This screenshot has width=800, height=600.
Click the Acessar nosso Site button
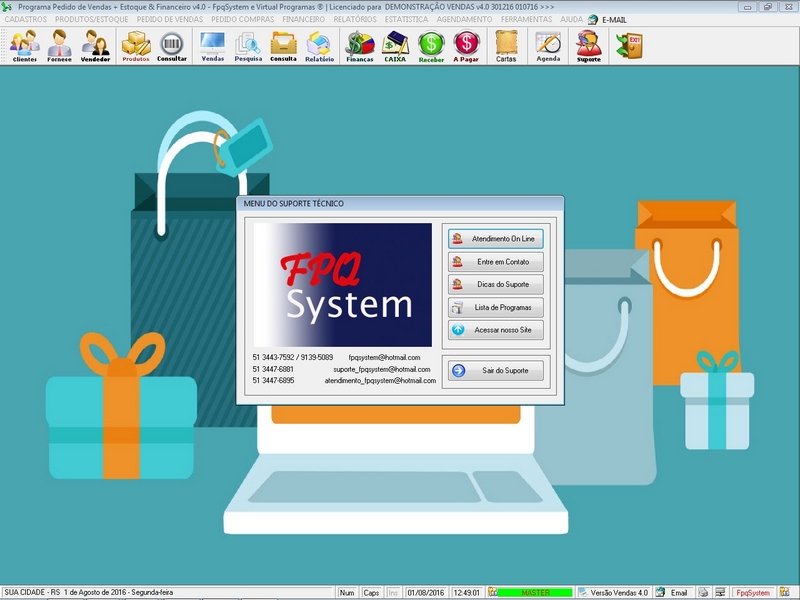(495, 330)
